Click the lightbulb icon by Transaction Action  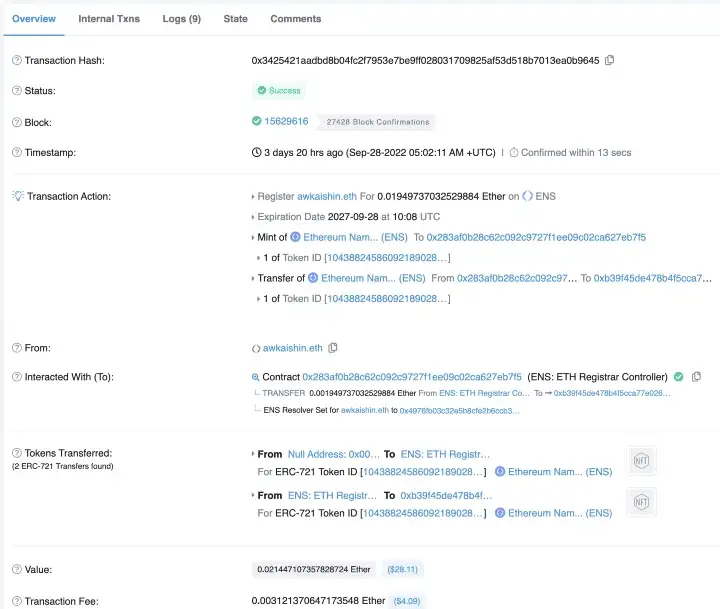click(17, 196)
